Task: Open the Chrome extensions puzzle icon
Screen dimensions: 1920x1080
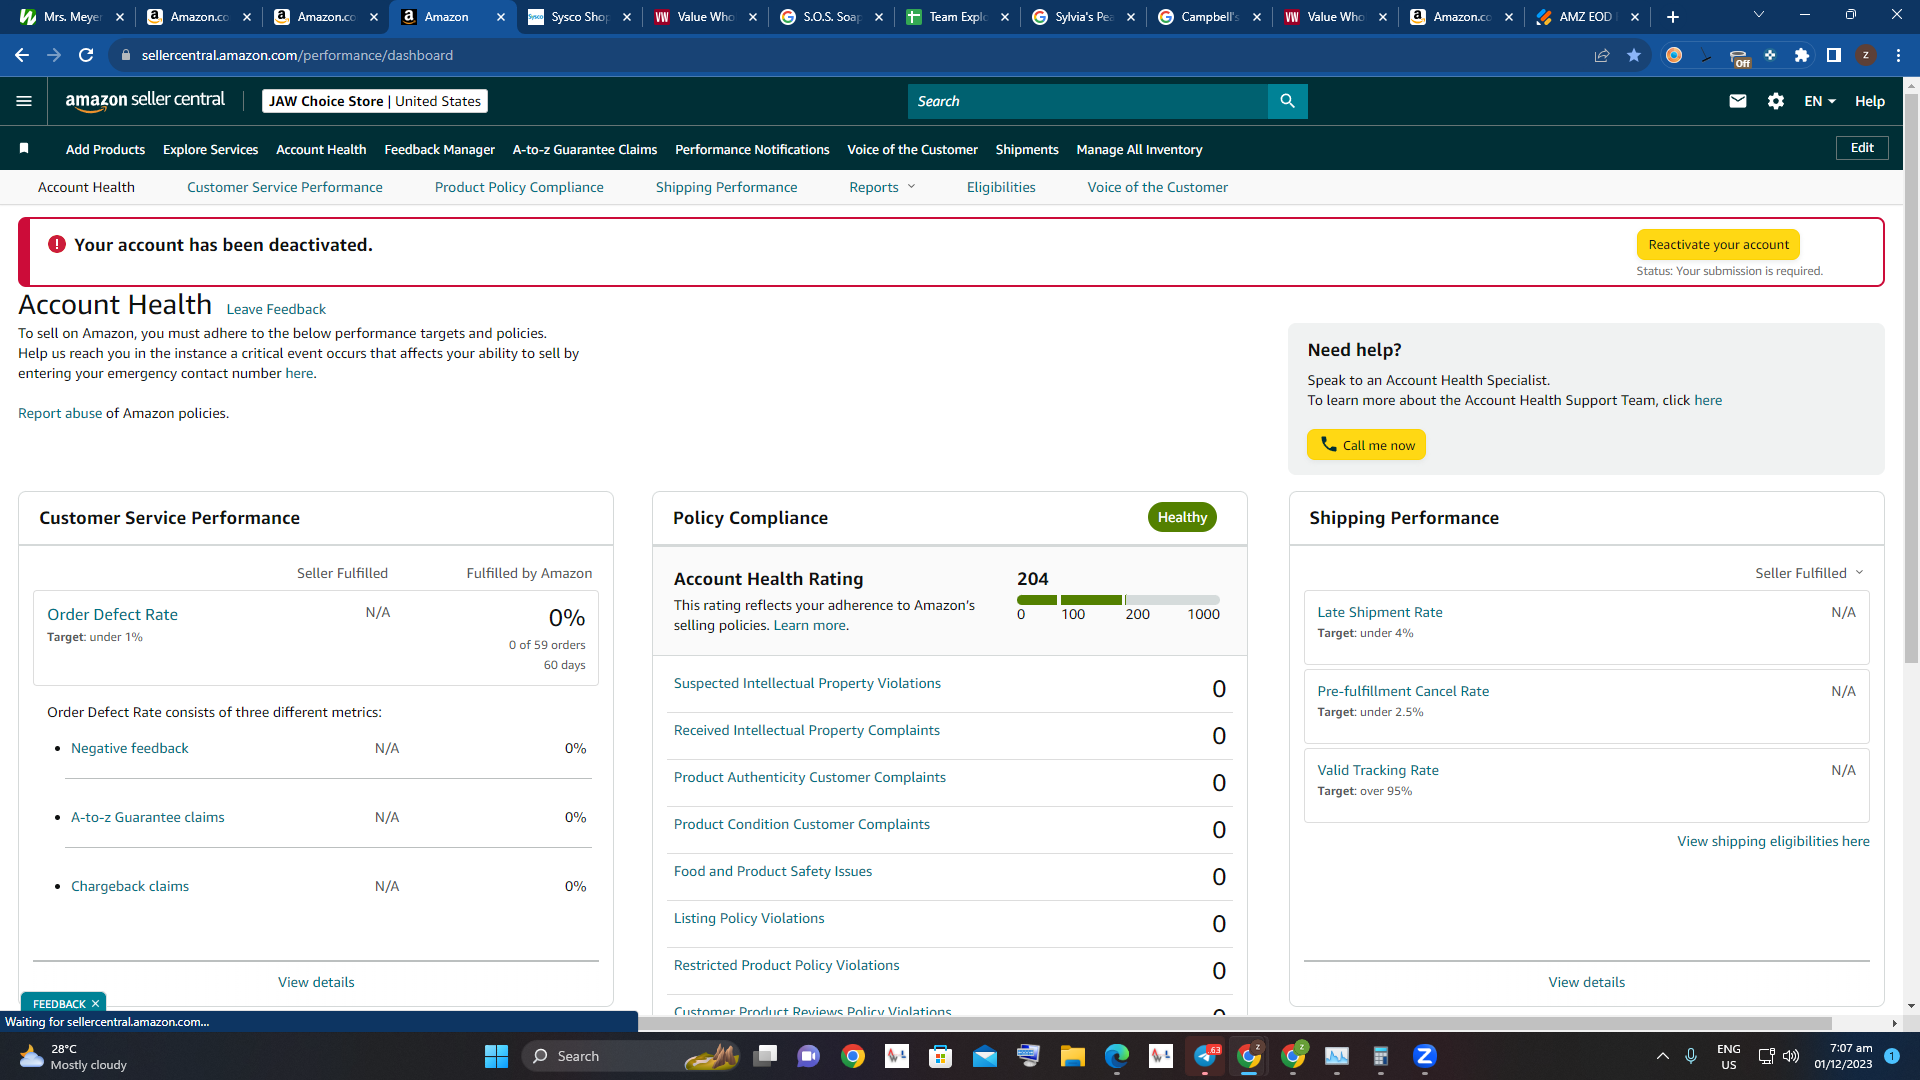Action: [x=1802, y=55]
